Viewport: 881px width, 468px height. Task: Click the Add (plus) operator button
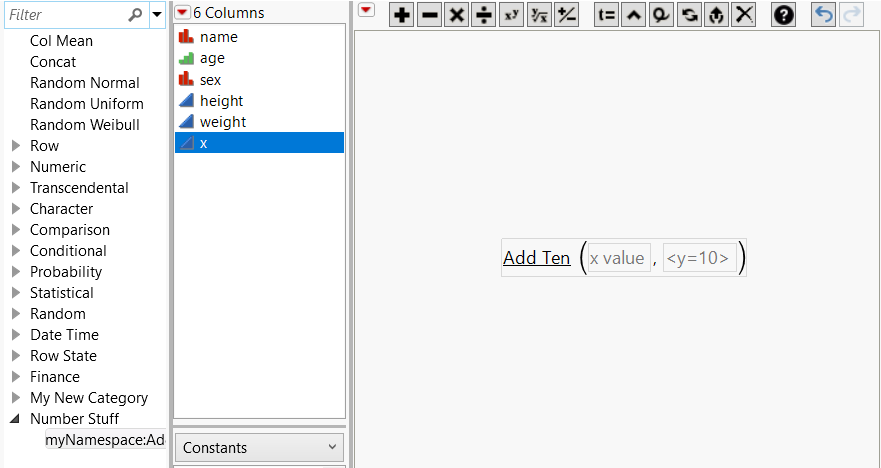[x=402, y=15]
